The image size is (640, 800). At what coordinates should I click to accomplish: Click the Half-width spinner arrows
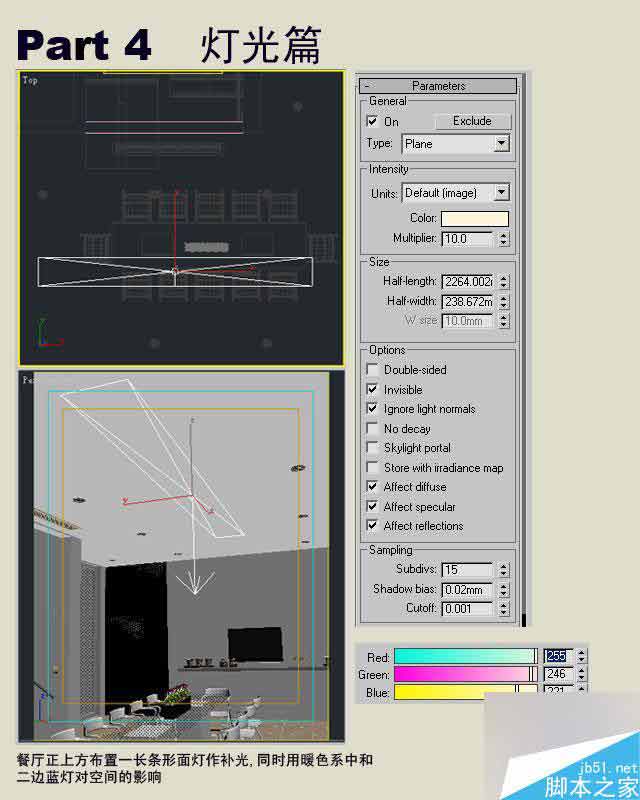coord(504,302)
